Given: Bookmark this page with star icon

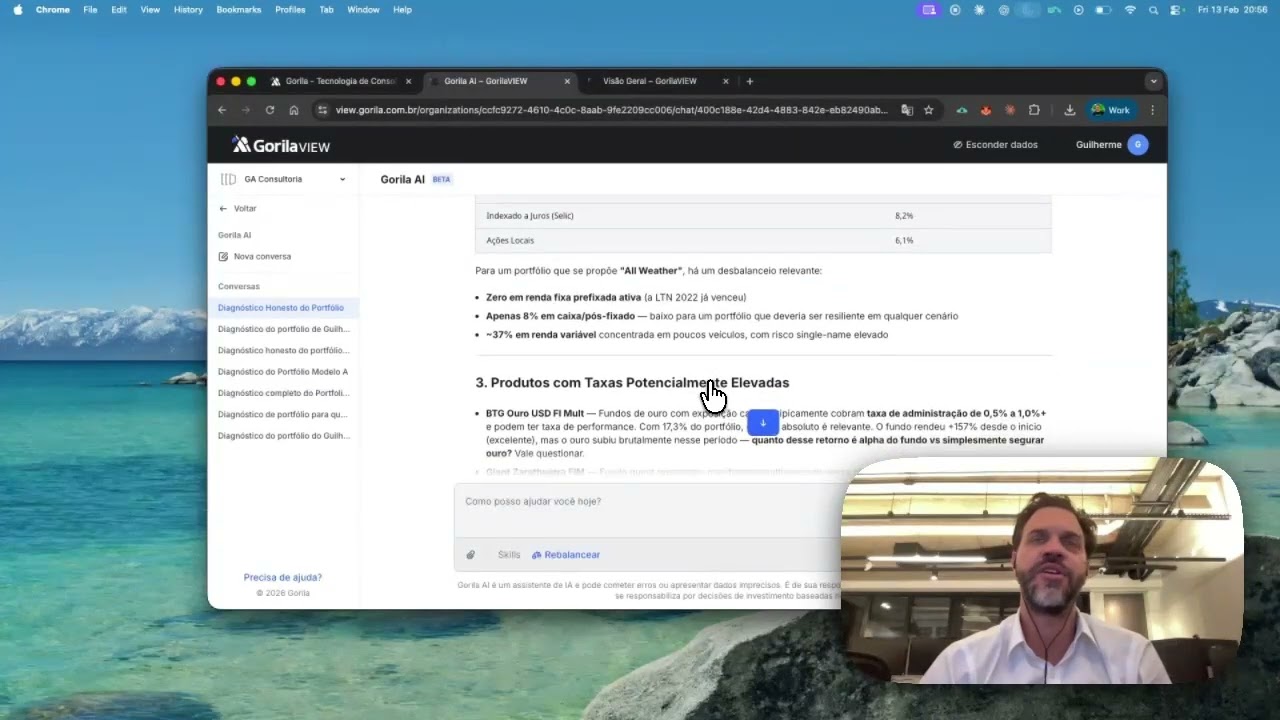Looking at the screenshot, I should (x=929, y=110).
